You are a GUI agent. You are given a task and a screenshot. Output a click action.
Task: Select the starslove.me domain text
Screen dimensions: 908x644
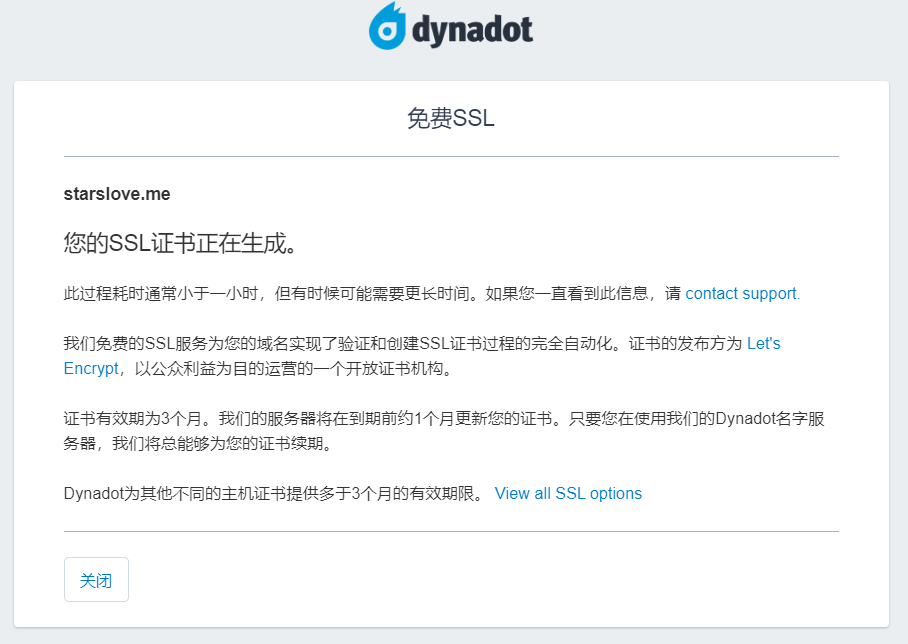117,194
